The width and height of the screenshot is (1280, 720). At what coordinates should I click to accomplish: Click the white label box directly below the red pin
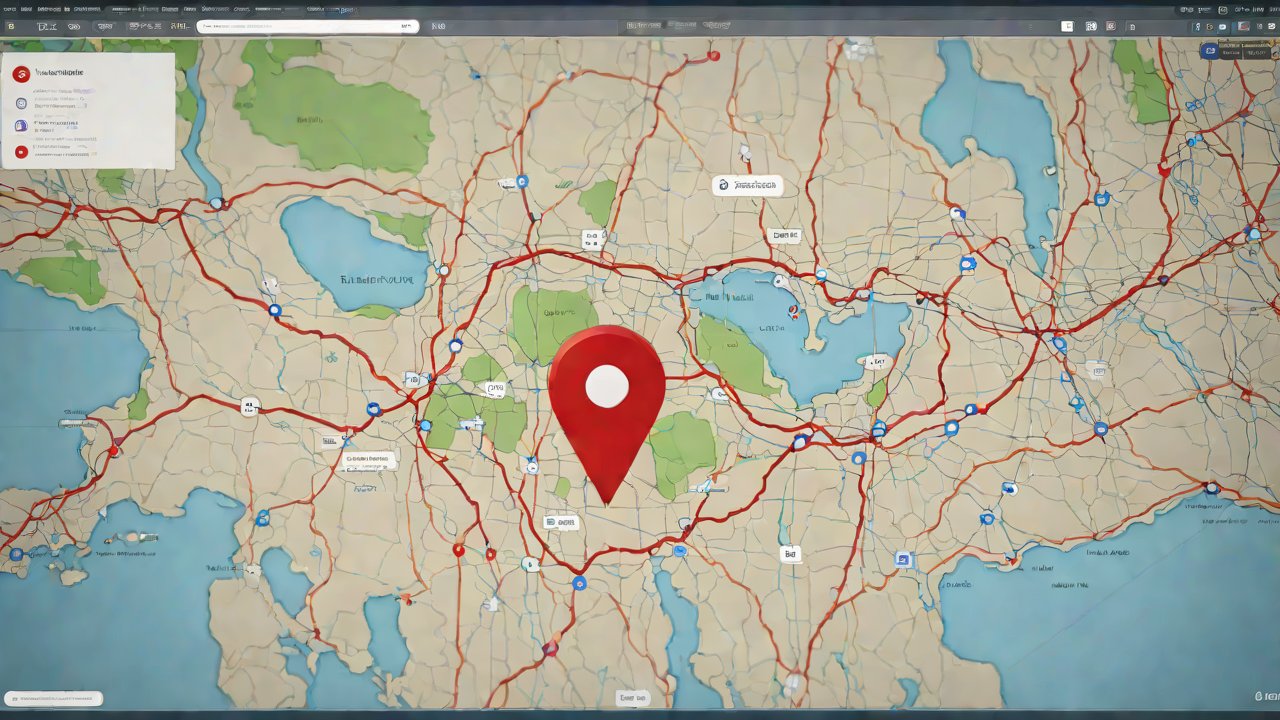coord(561,522)
